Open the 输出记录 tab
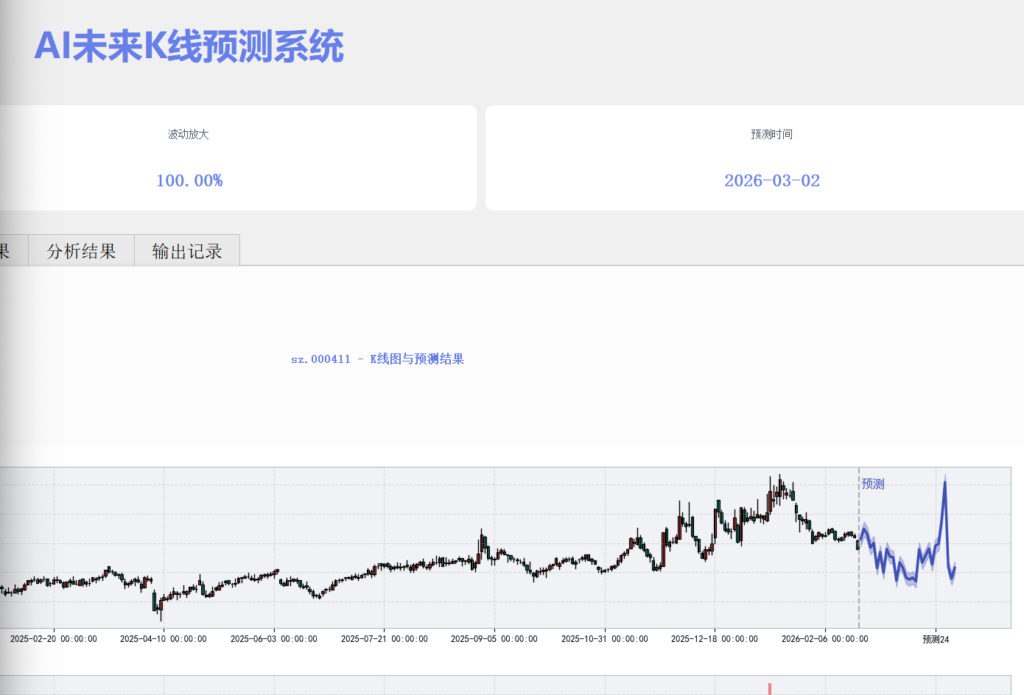 click(x=187, y=251)
